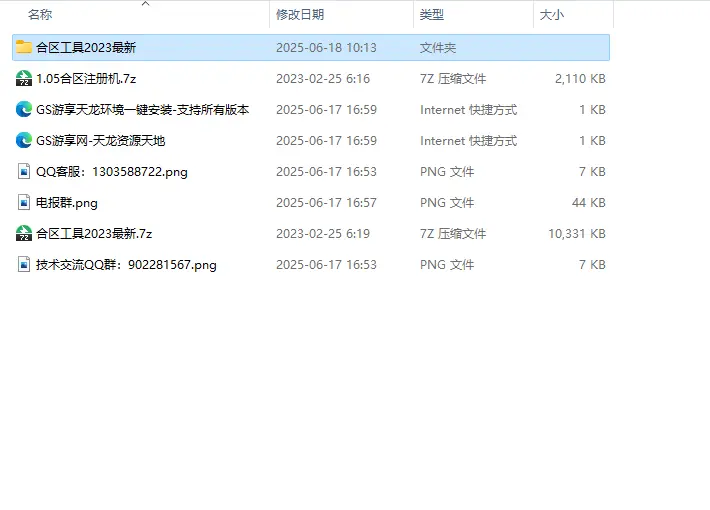Click the 文件夹 type cell of the folder row
710x510 pixels.
[438, 47]
